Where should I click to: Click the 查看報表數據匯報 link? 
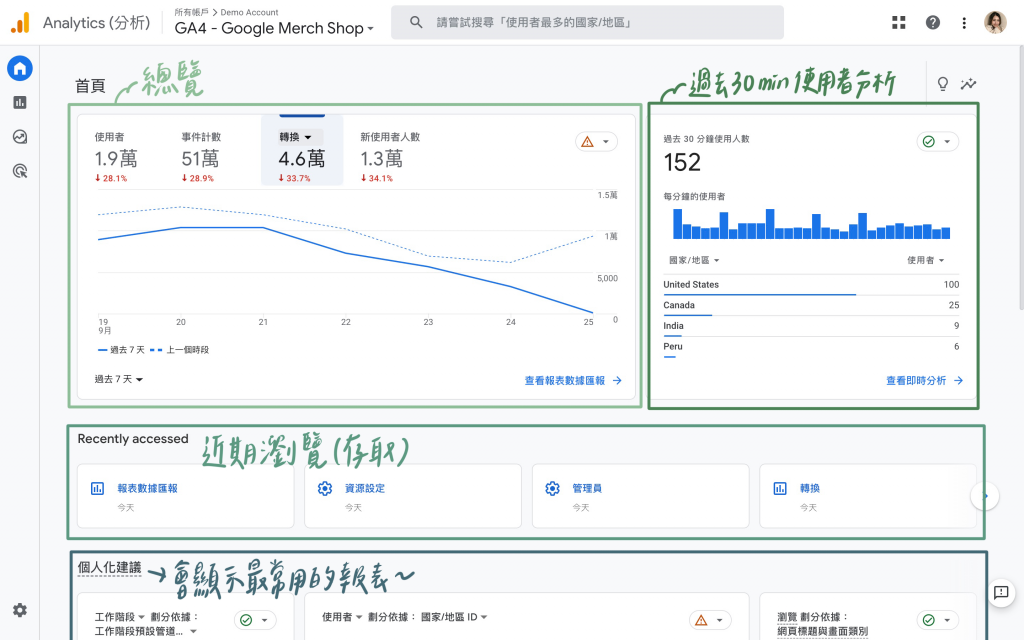click(x=573, y=381)
